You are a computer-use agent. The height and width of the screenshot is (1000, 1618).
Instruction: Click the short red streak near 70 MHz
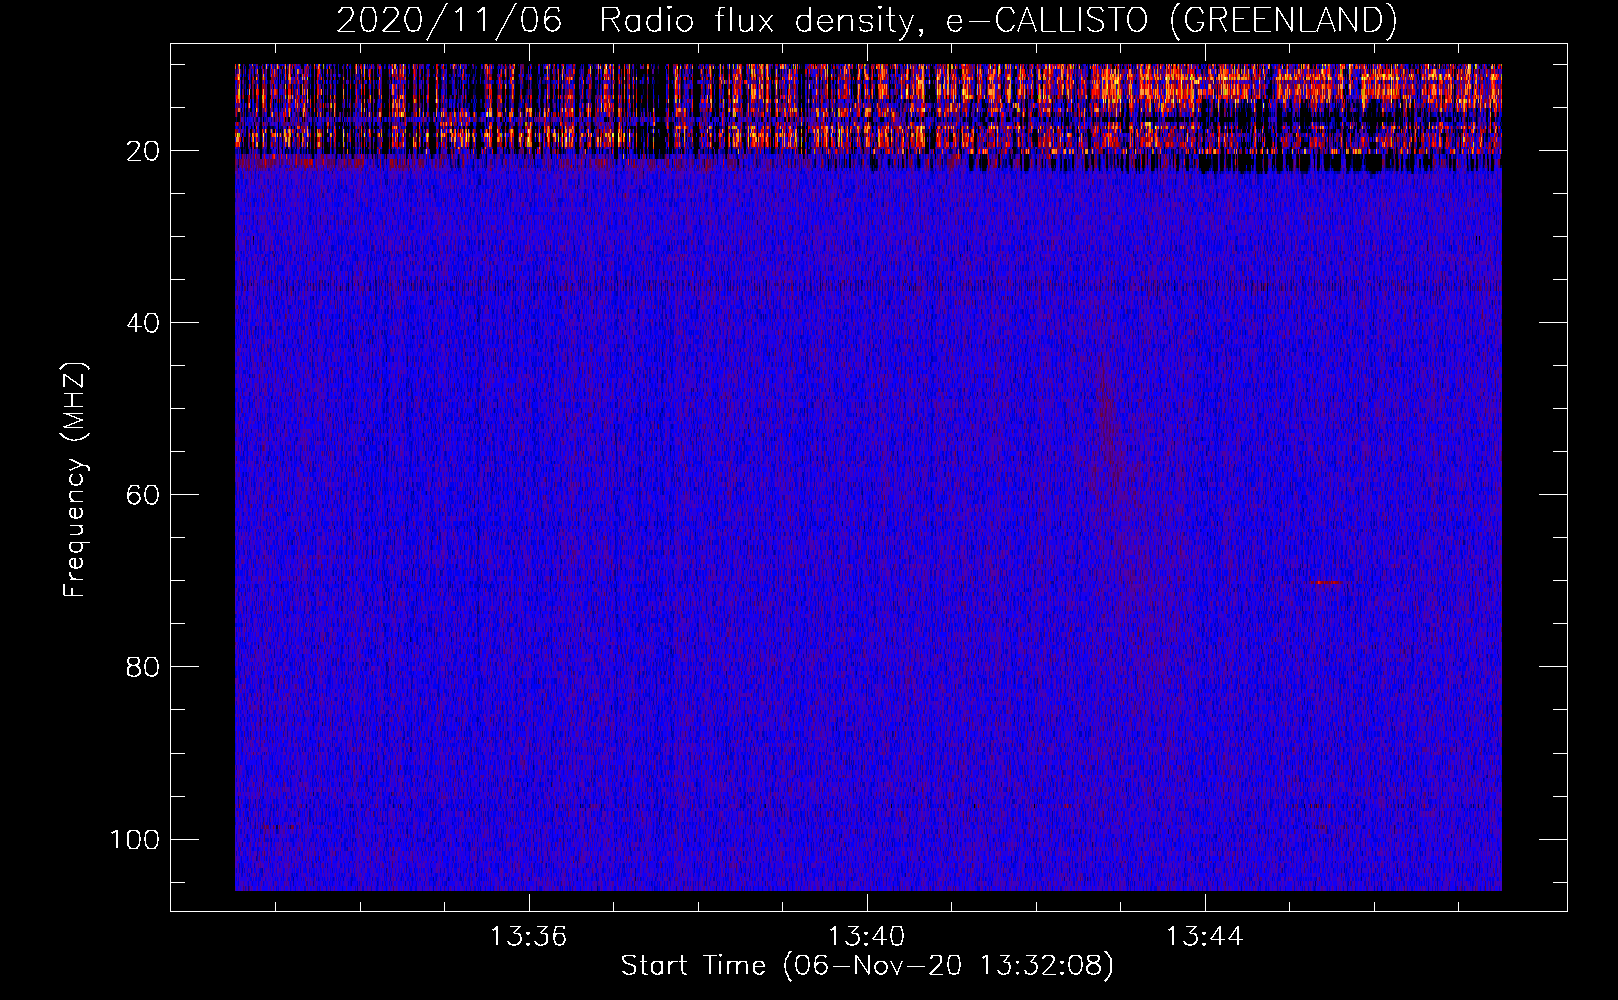(1326, 582)
